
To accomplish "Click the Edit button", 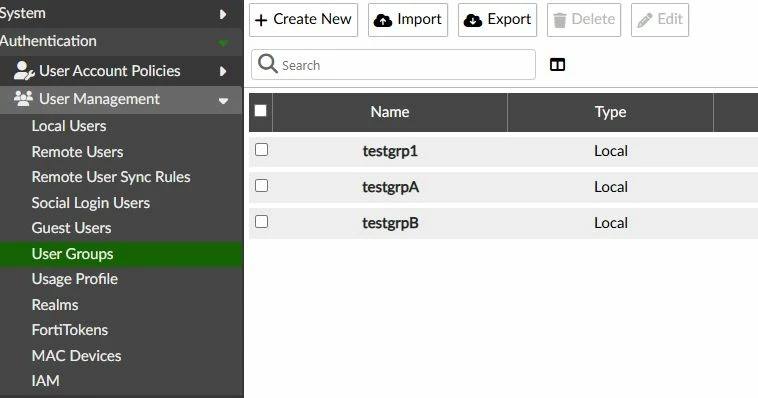I will coord(660,20).
